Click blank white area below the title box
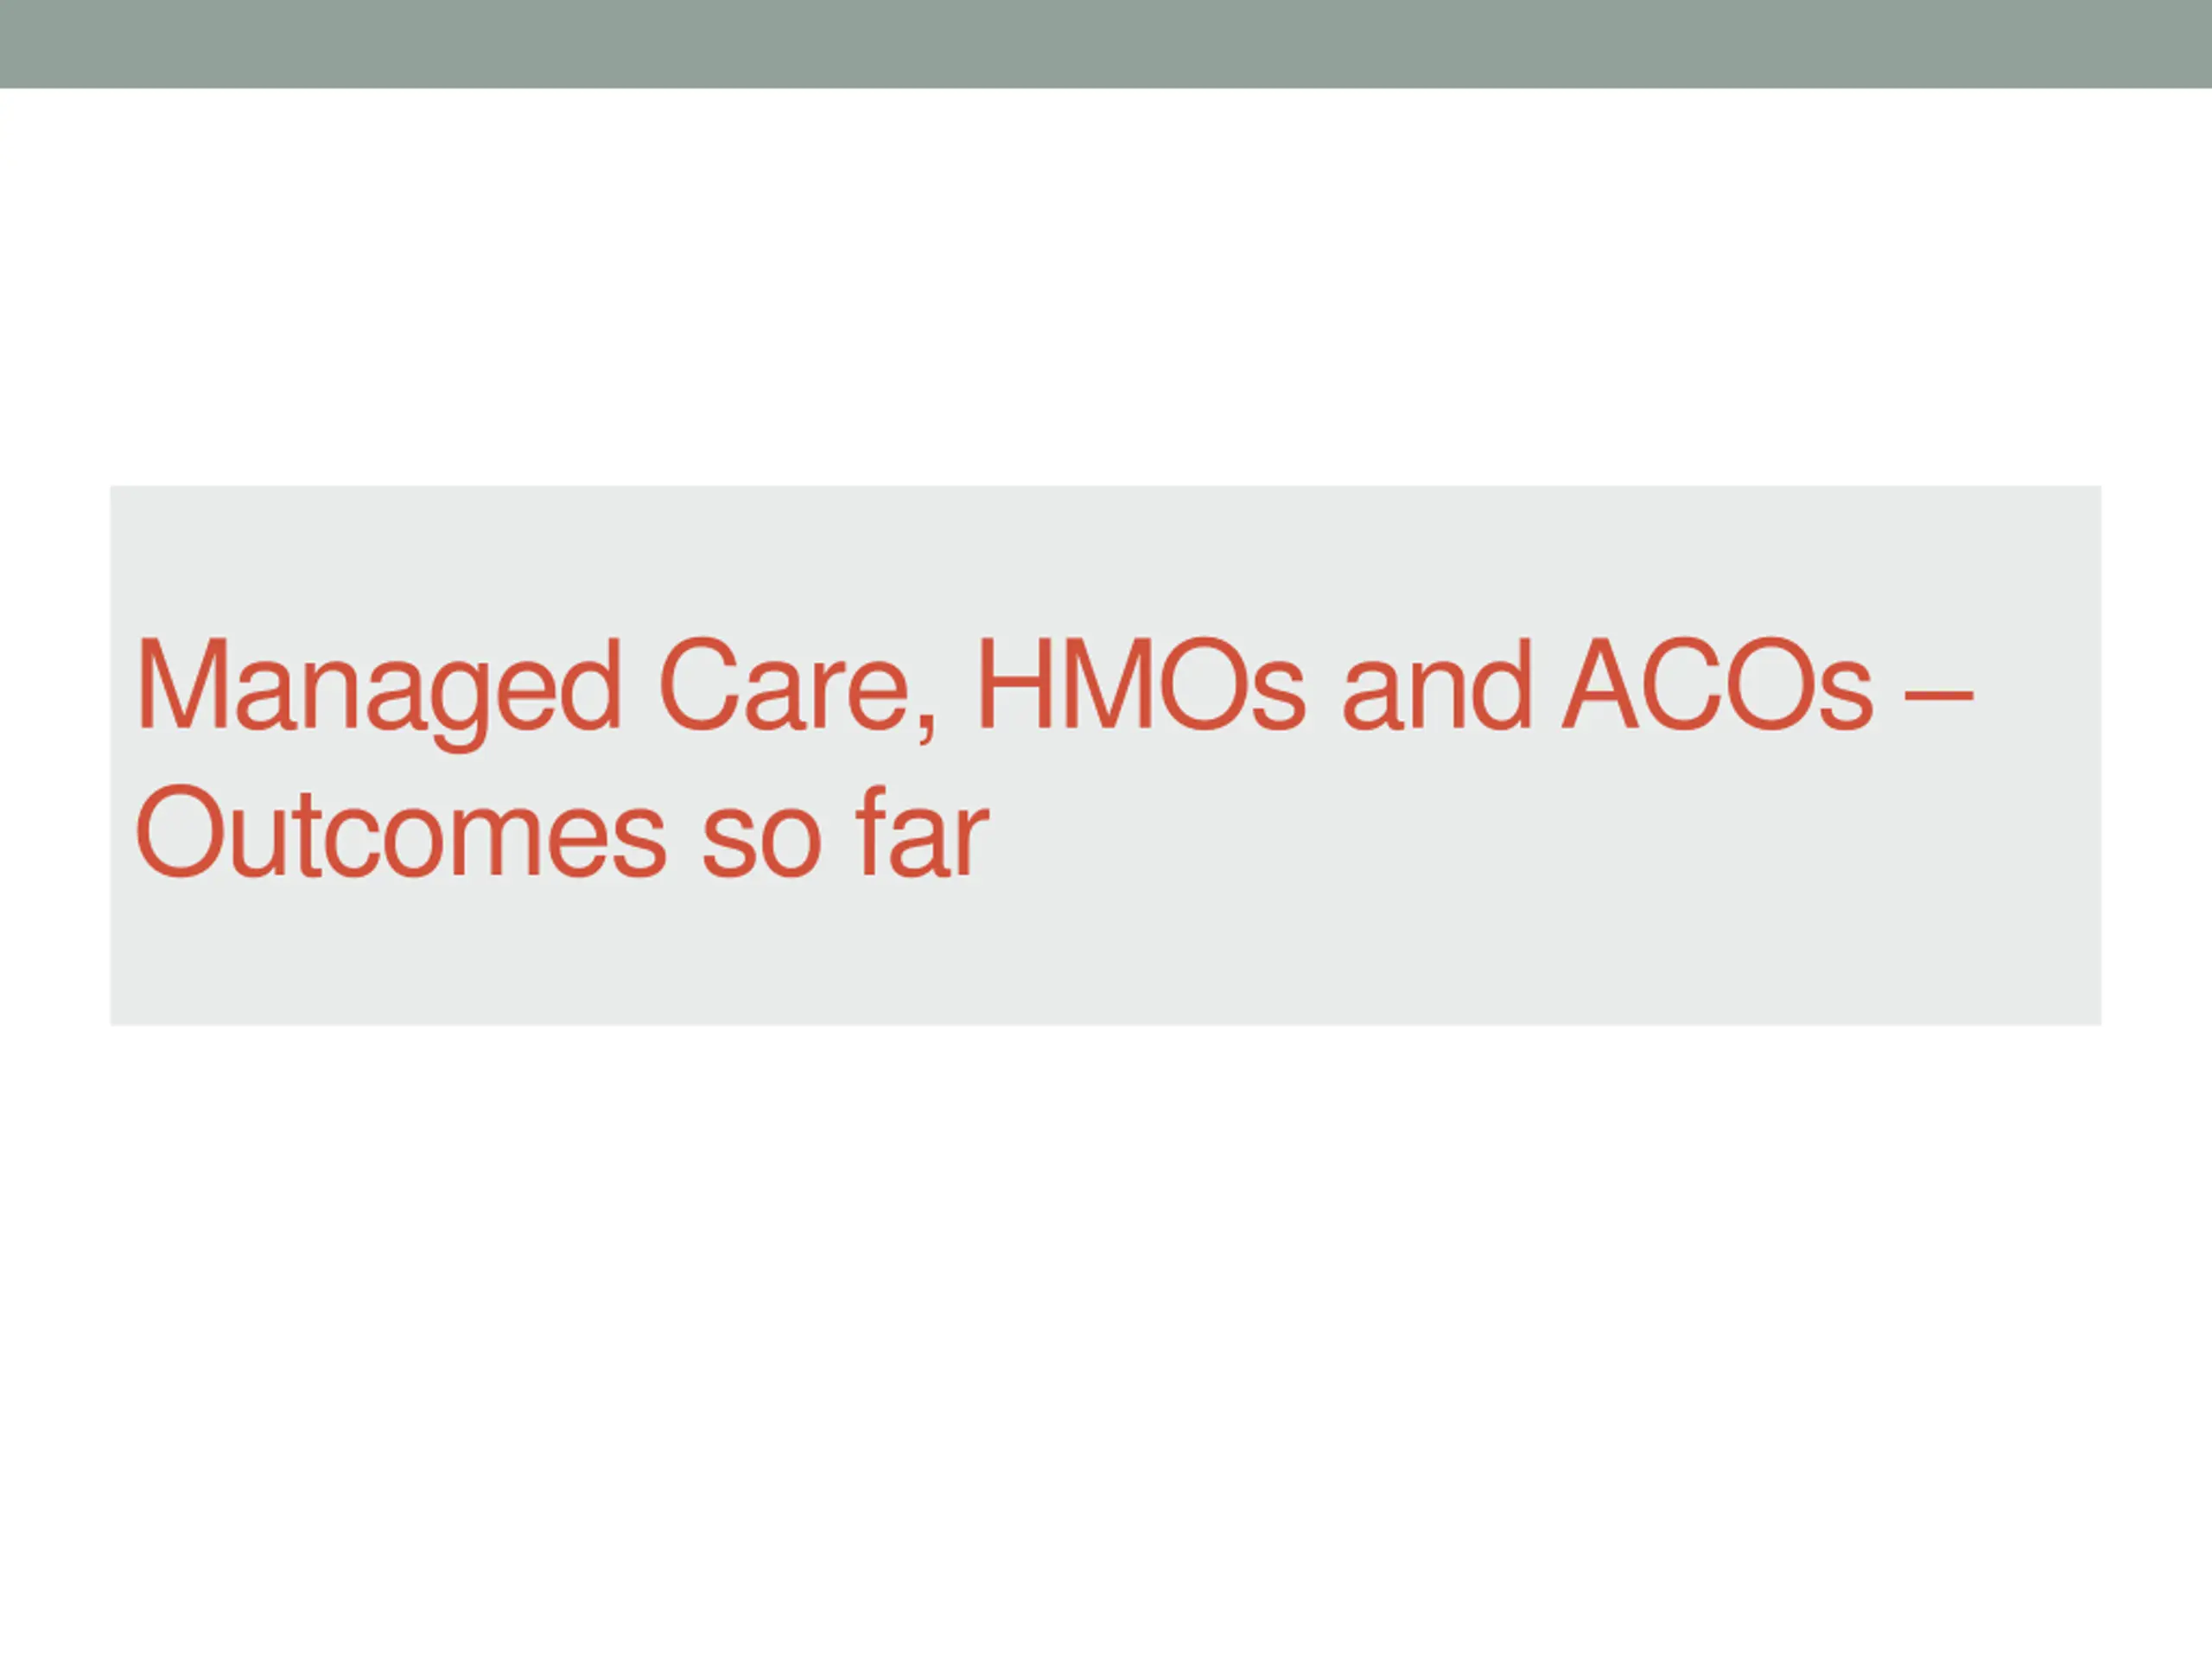 click(1106, 1300)
